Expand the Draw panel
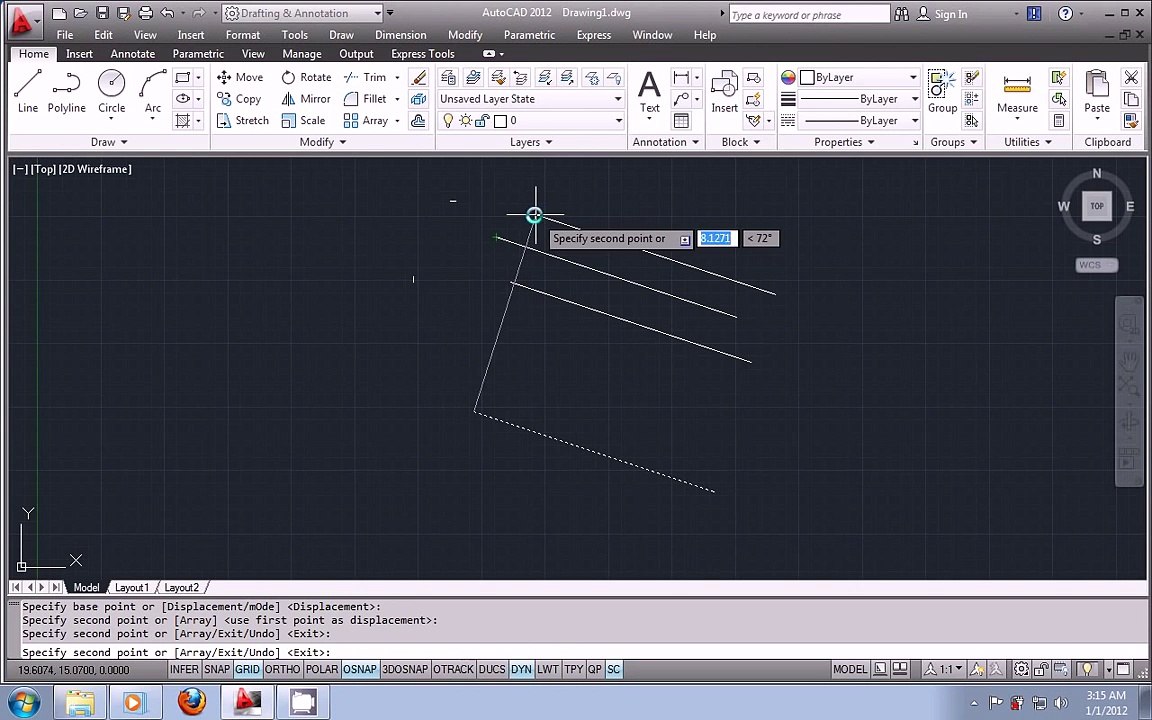 point(109,142)
